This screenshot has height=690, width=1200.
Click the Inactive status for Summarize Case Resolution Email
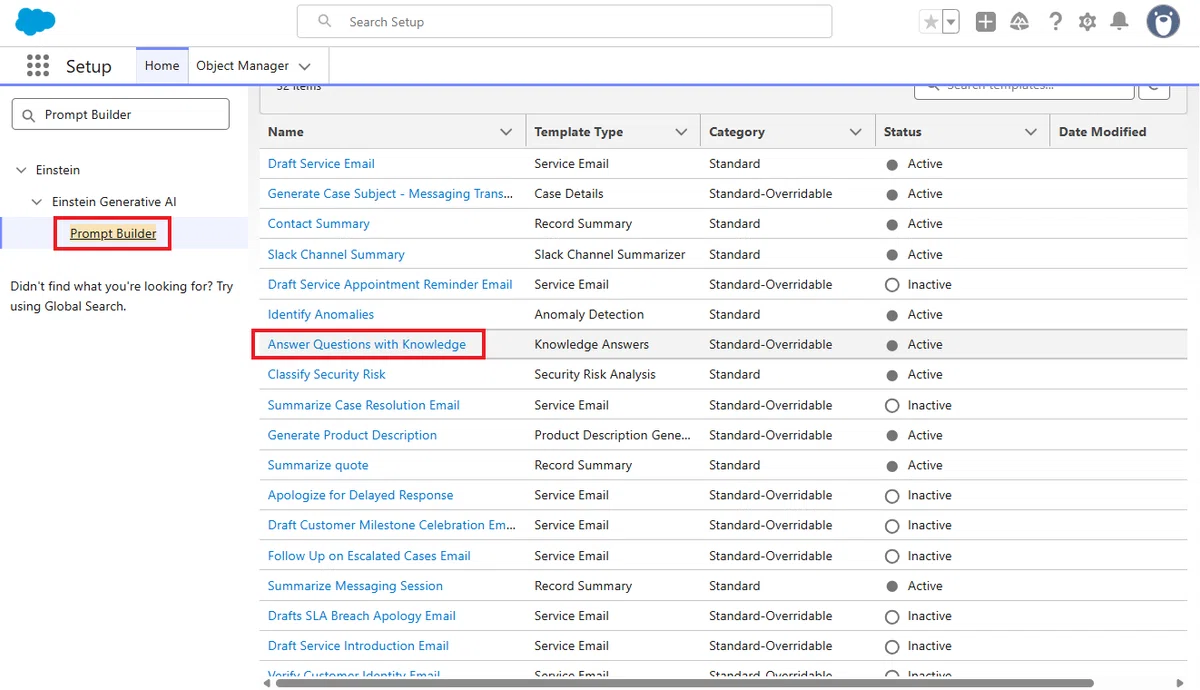[x=918, y=406]
